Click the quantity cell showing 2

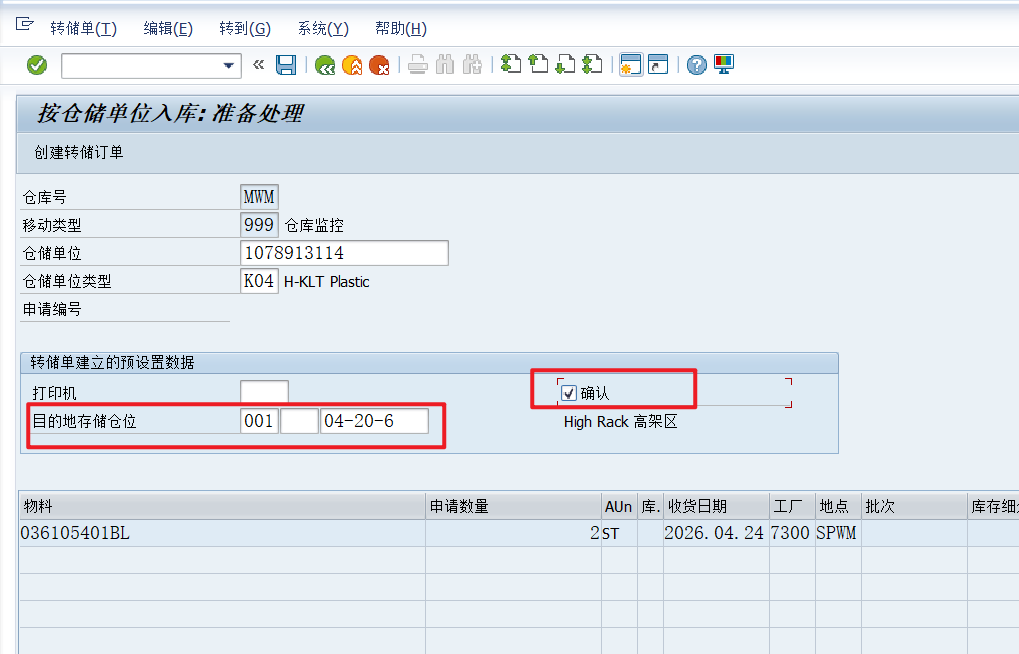[513, 533]
